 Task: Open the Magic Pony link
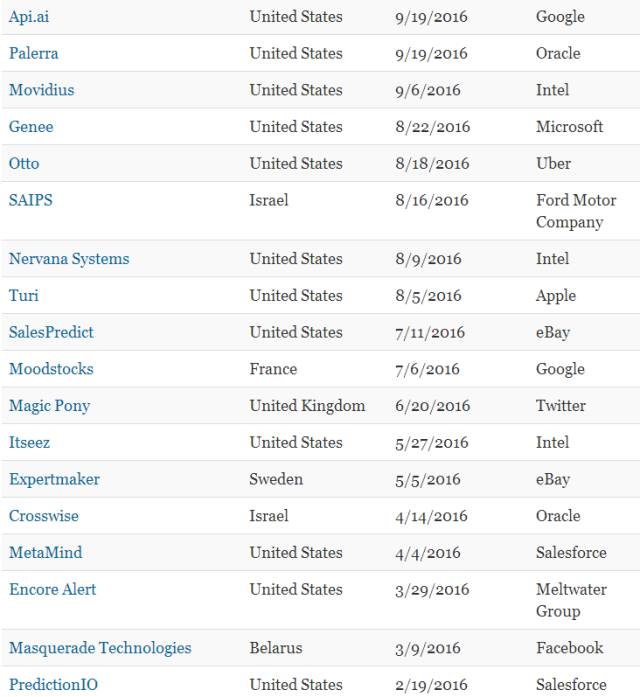tap(49, 406)
